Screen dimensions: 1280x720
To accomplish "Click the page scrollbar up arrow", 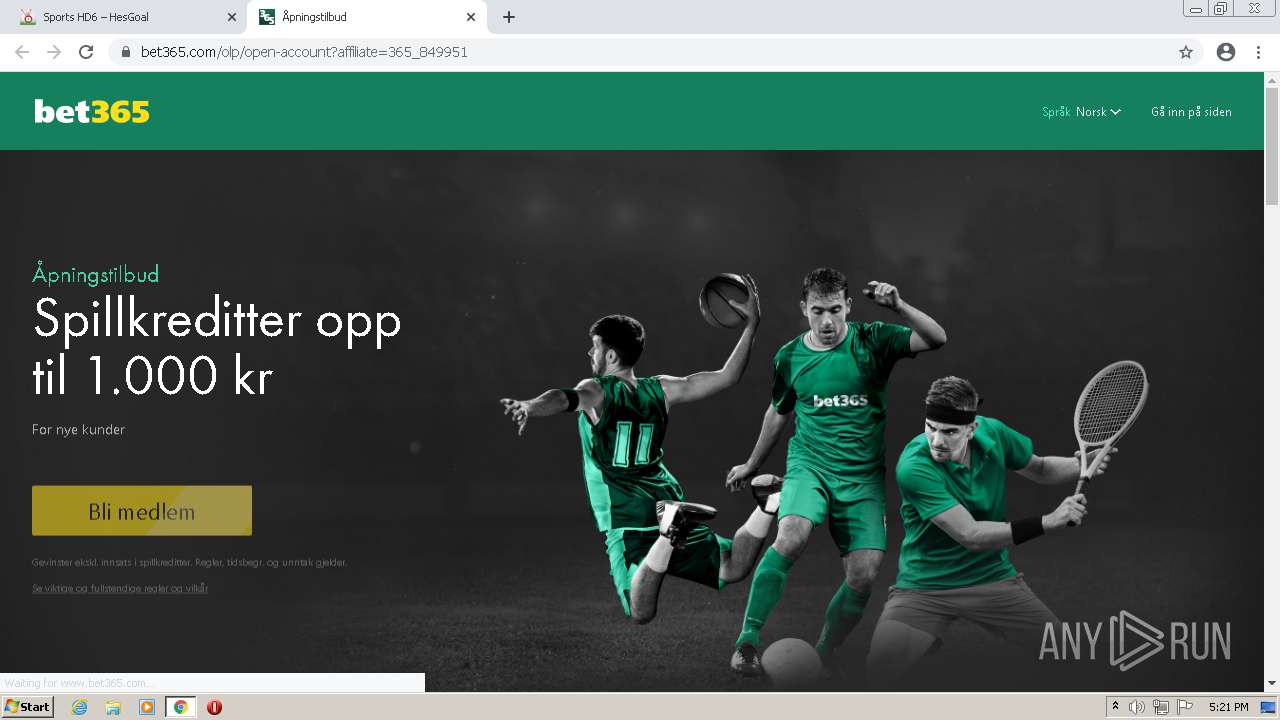I will pyautogui.click(x=1272, y=80).
